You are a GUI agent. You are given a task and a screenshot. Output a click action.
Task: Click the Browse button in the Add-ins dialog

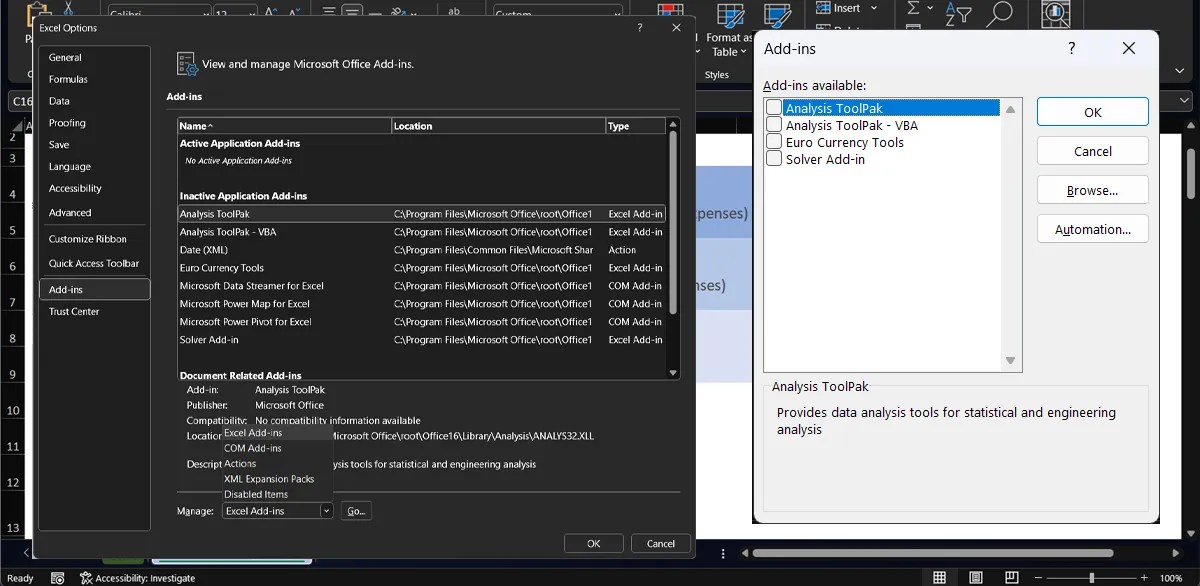(x=1092, y=190)
